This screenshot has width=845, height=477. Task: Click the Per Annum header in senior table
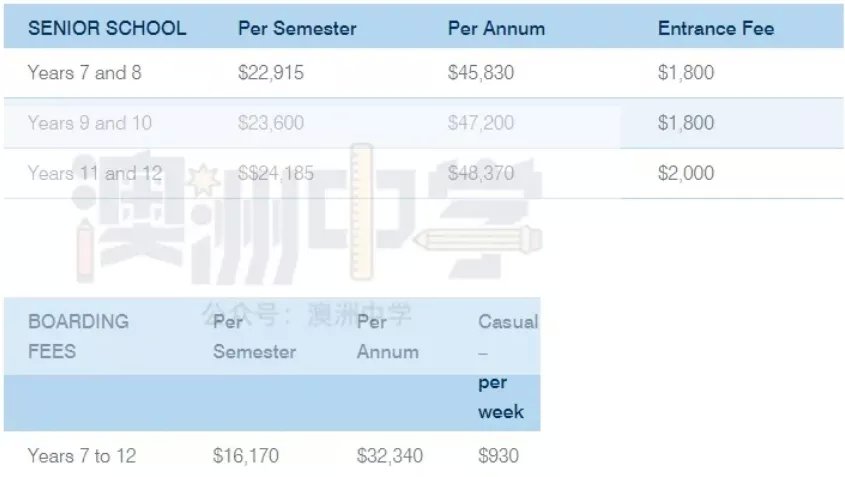(496, 28)
